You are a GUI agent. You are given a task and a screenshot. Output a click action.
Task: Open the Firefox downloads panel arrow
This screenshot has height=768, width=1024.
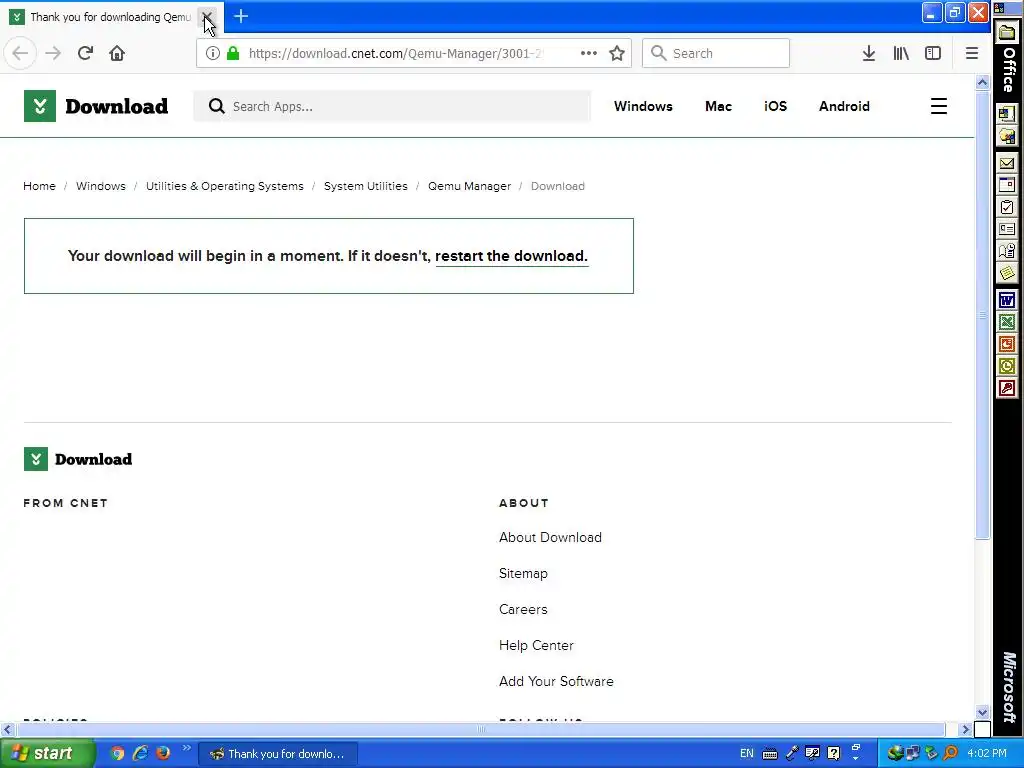869,53
